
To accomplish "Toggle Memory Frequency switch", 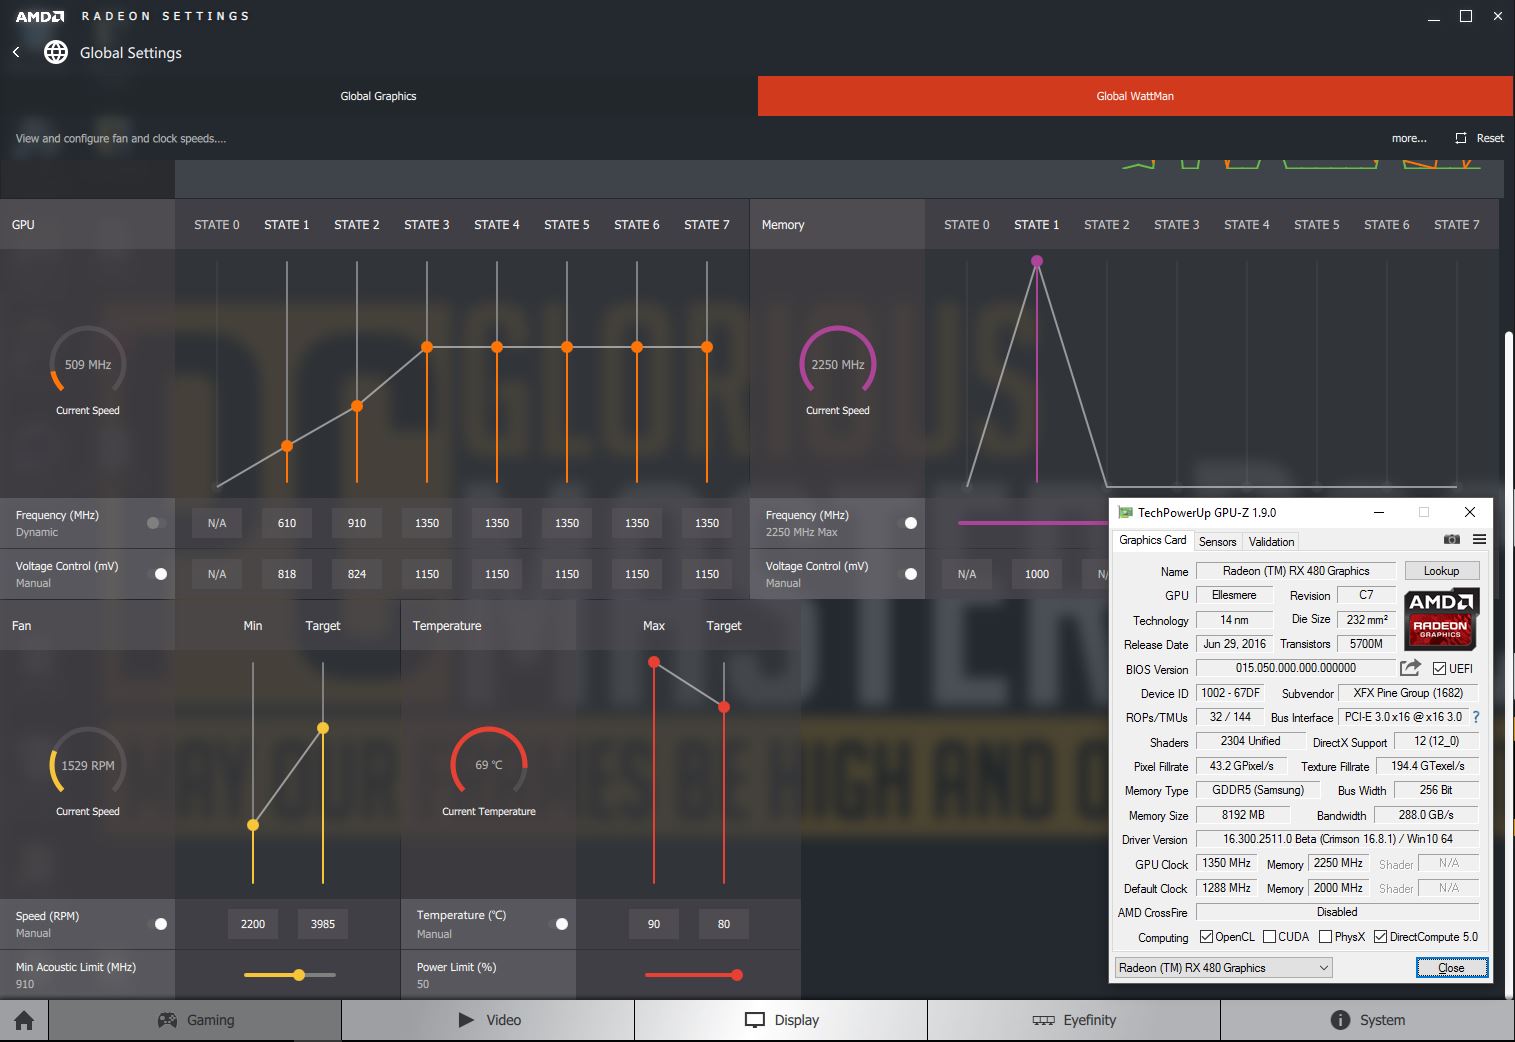I will pyautogui.click(x=908, y=523).
